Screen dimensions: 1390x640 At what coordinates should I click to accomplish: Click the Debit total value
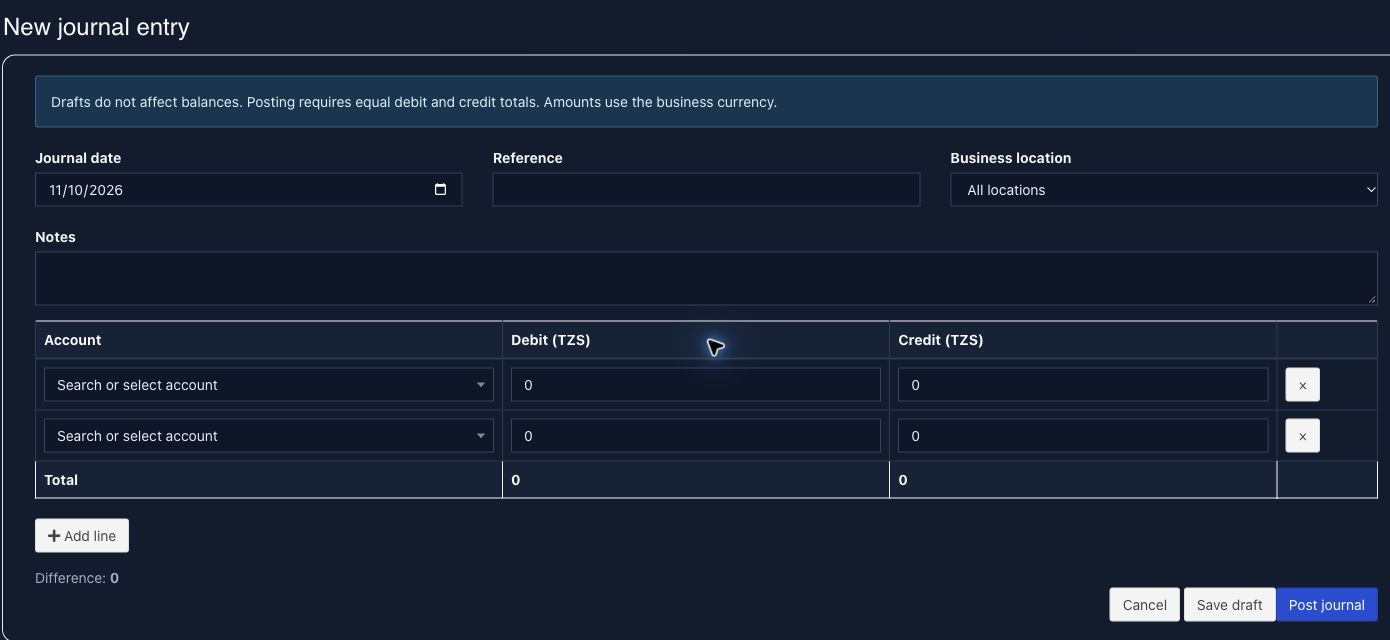516,480
